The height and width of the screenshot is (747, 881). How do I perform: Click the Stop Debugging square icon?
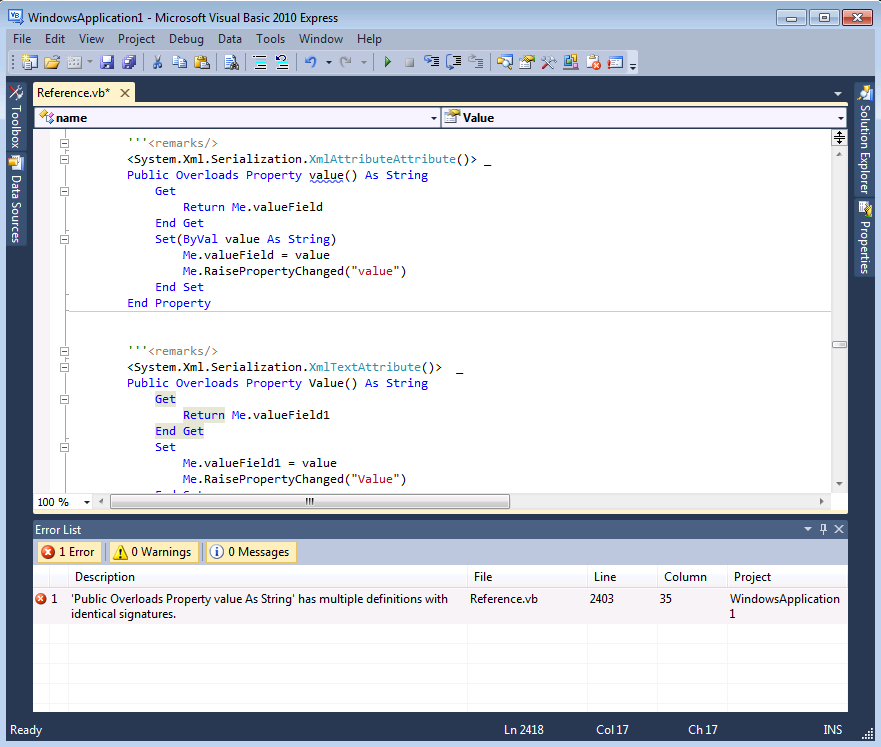click(x=410, y=62)
